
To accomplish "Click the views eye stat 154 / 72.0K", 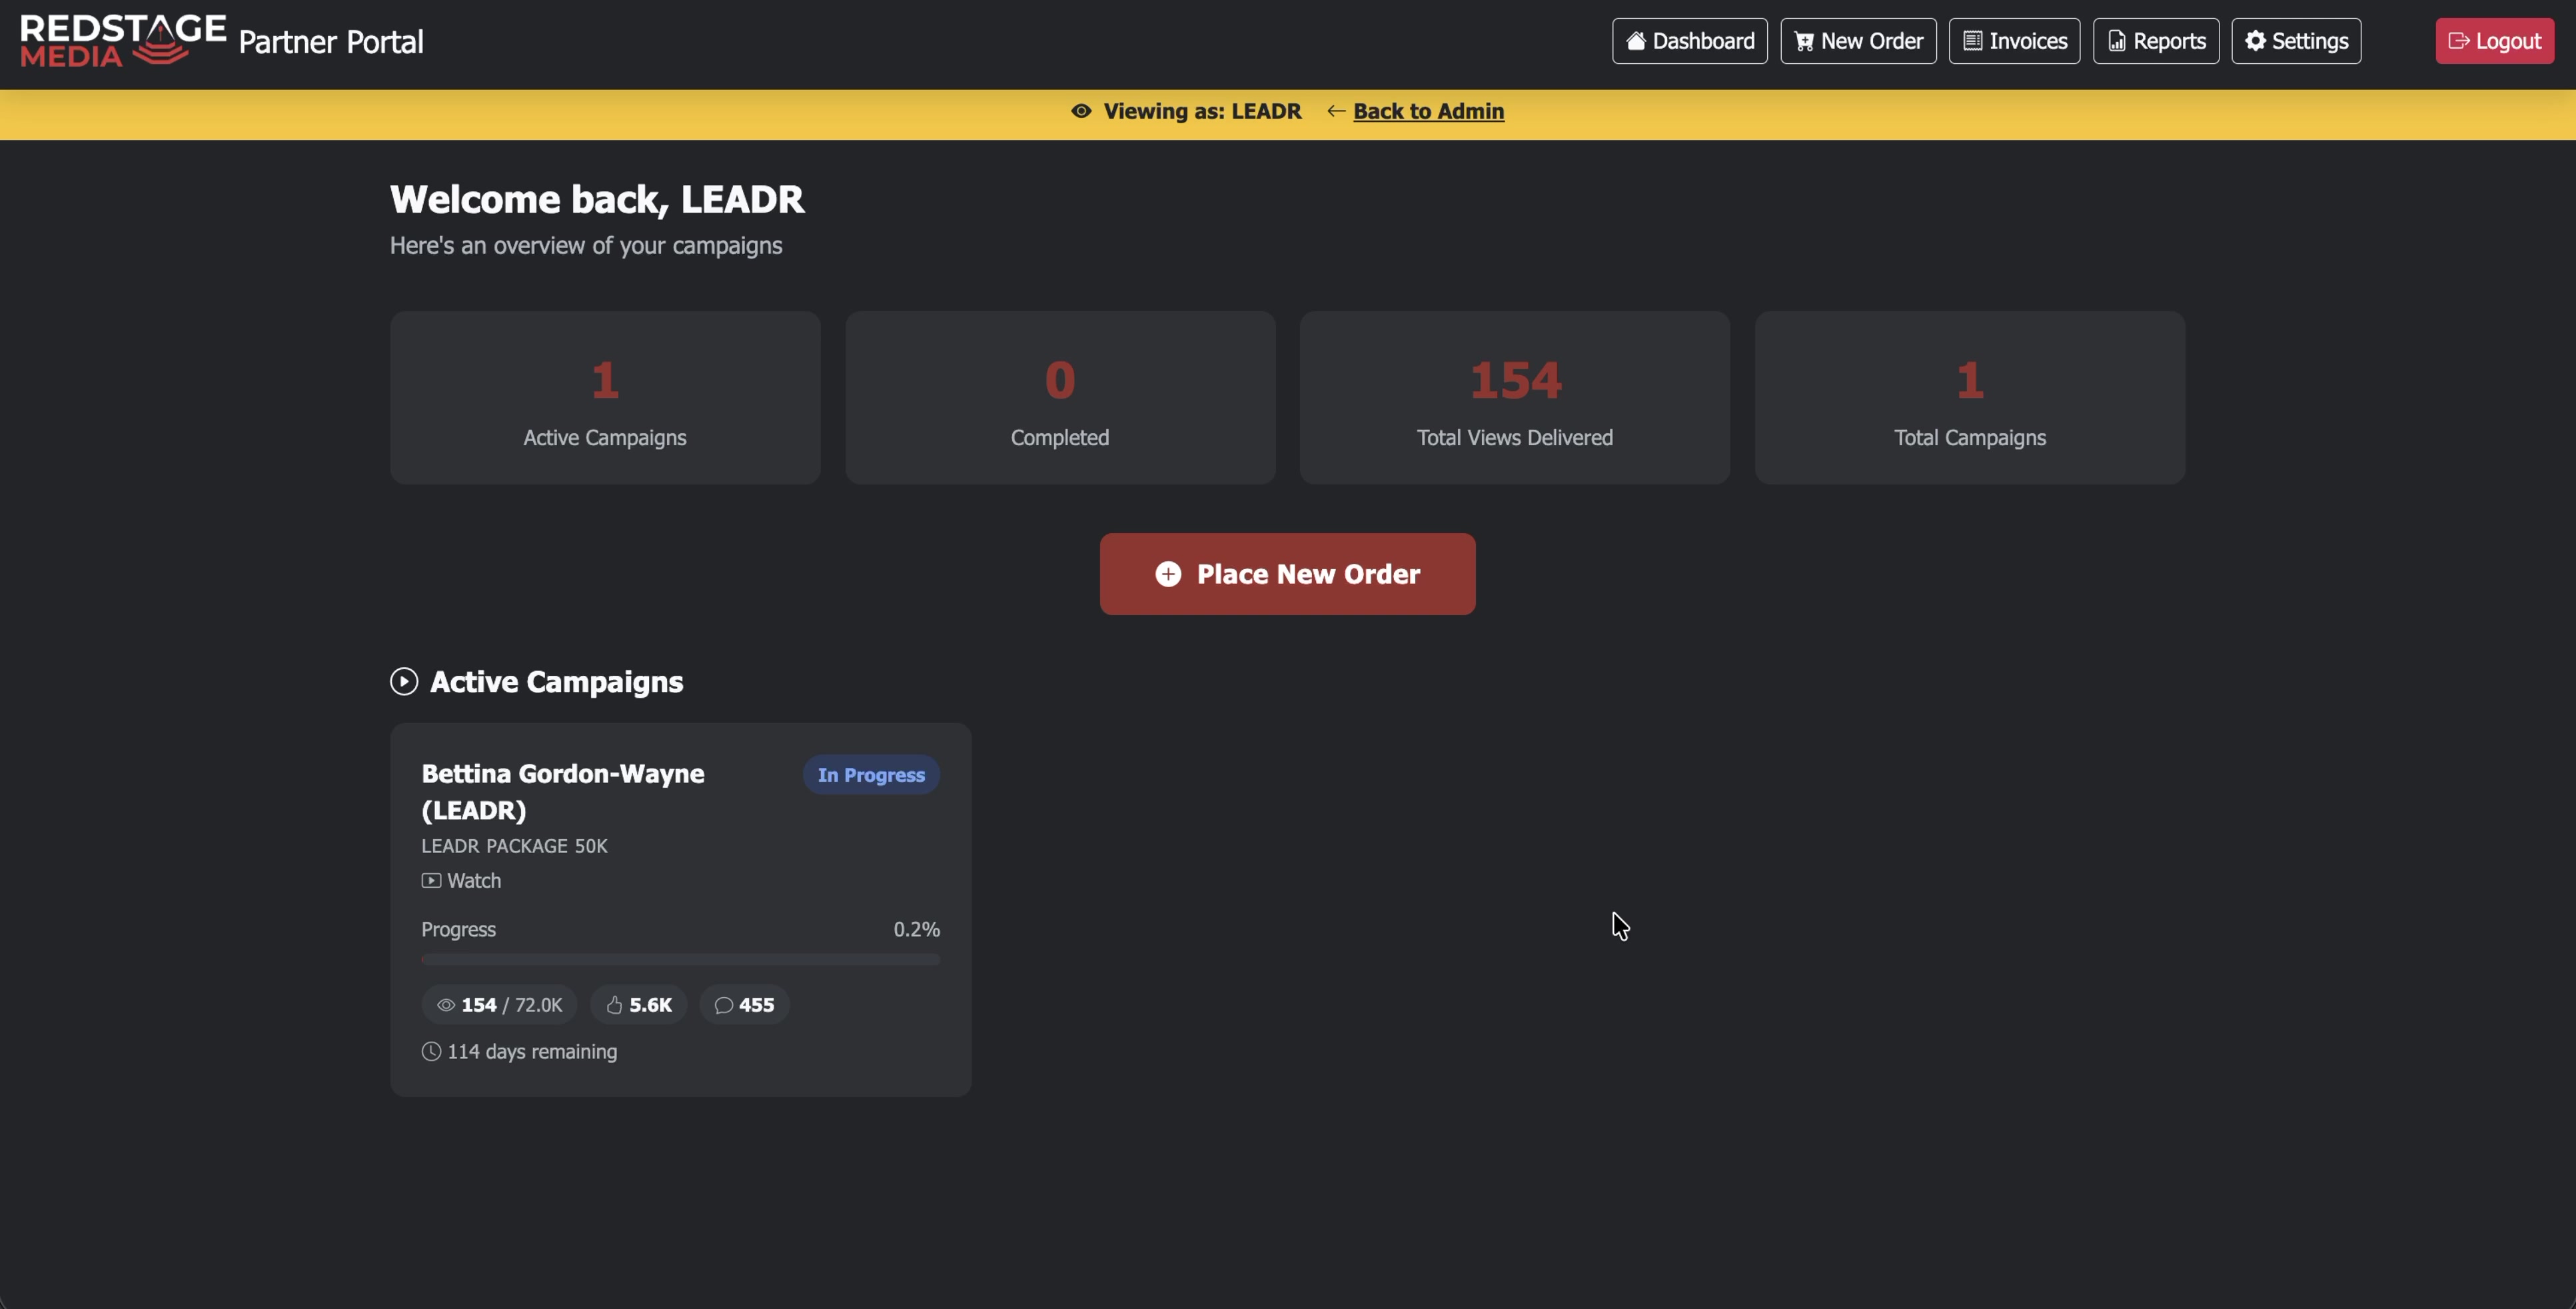I will point(499,1005).
